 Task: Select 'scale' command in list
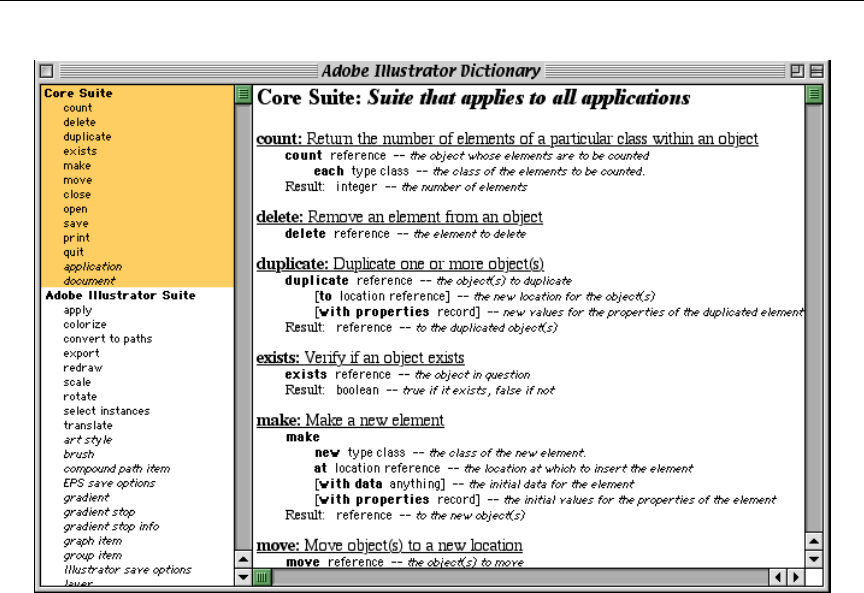[77, 382]
